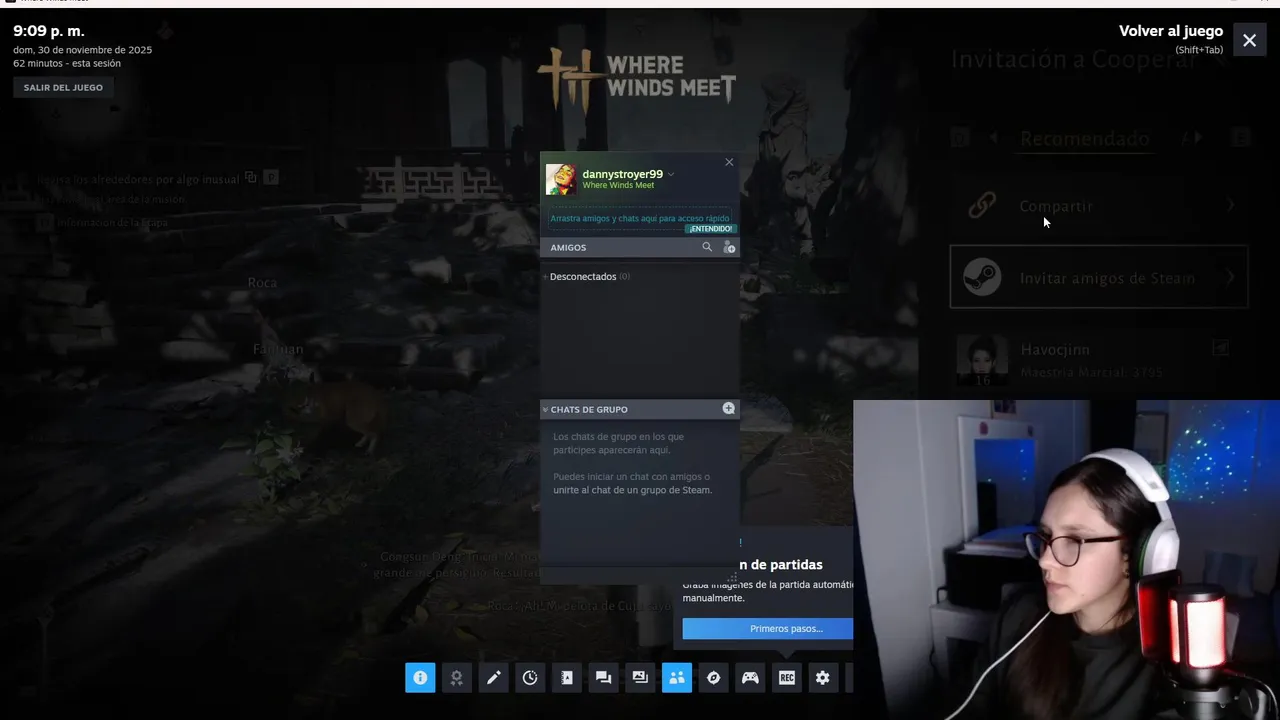Open the playtime clock panel
The height and width of the screenshot is (720, 1280).
pyautogui.click(x=530, y=677)
